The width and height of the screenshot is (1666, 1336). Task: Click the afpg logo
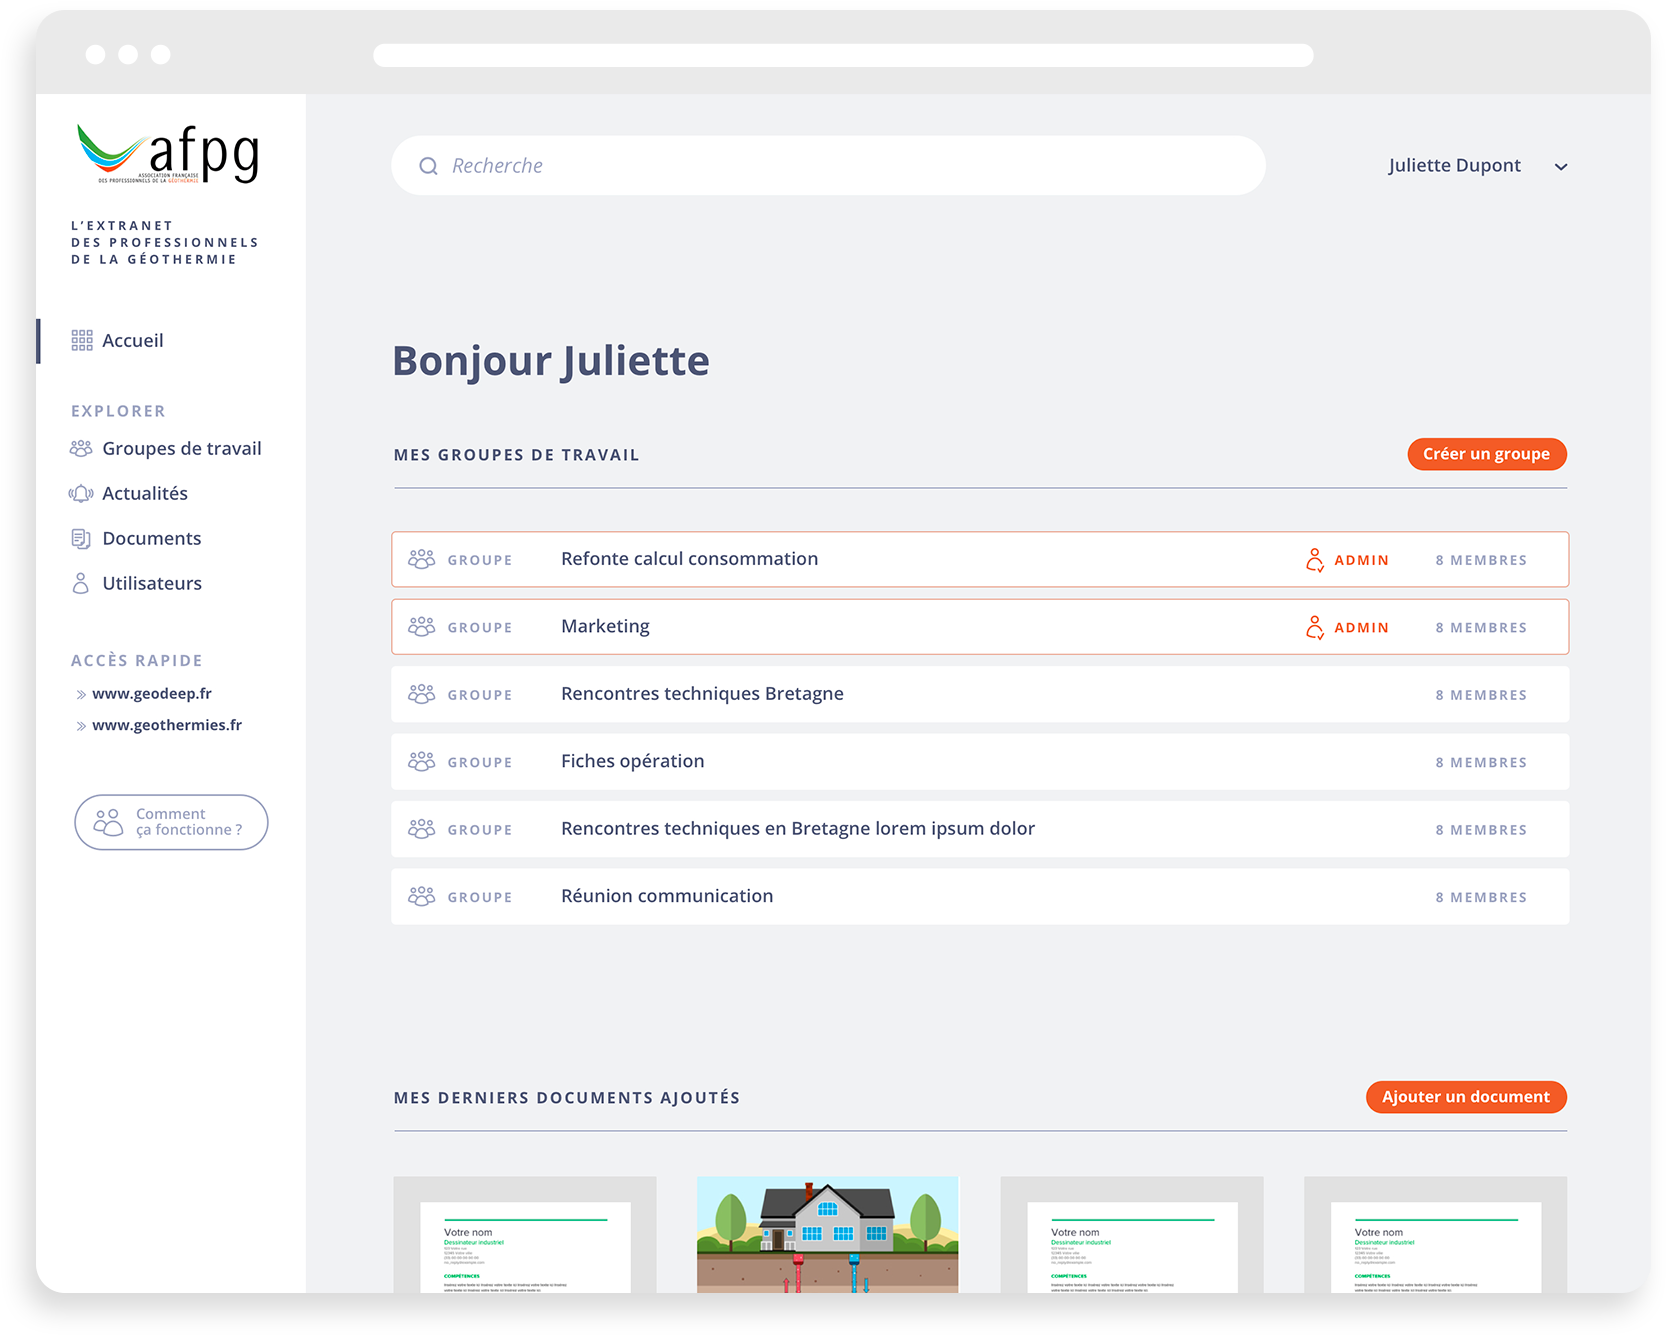168,154
